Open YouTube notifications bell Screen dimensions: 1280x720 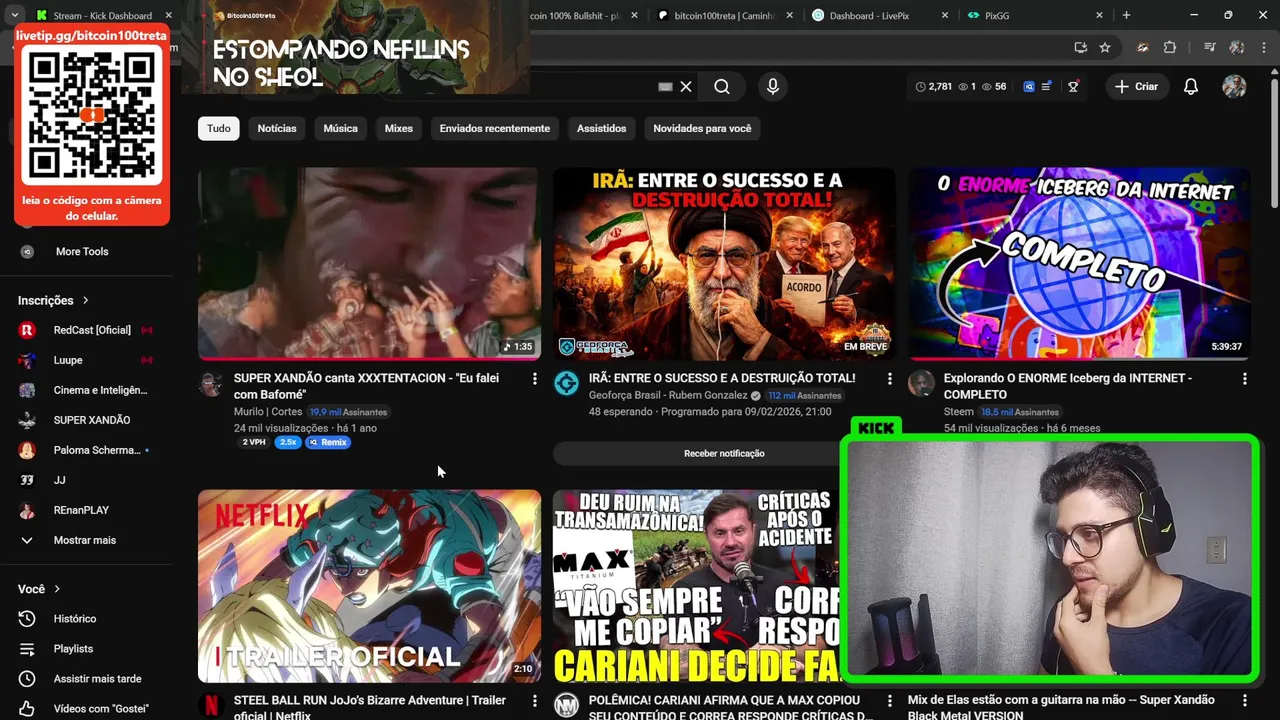coord(1190,87)
